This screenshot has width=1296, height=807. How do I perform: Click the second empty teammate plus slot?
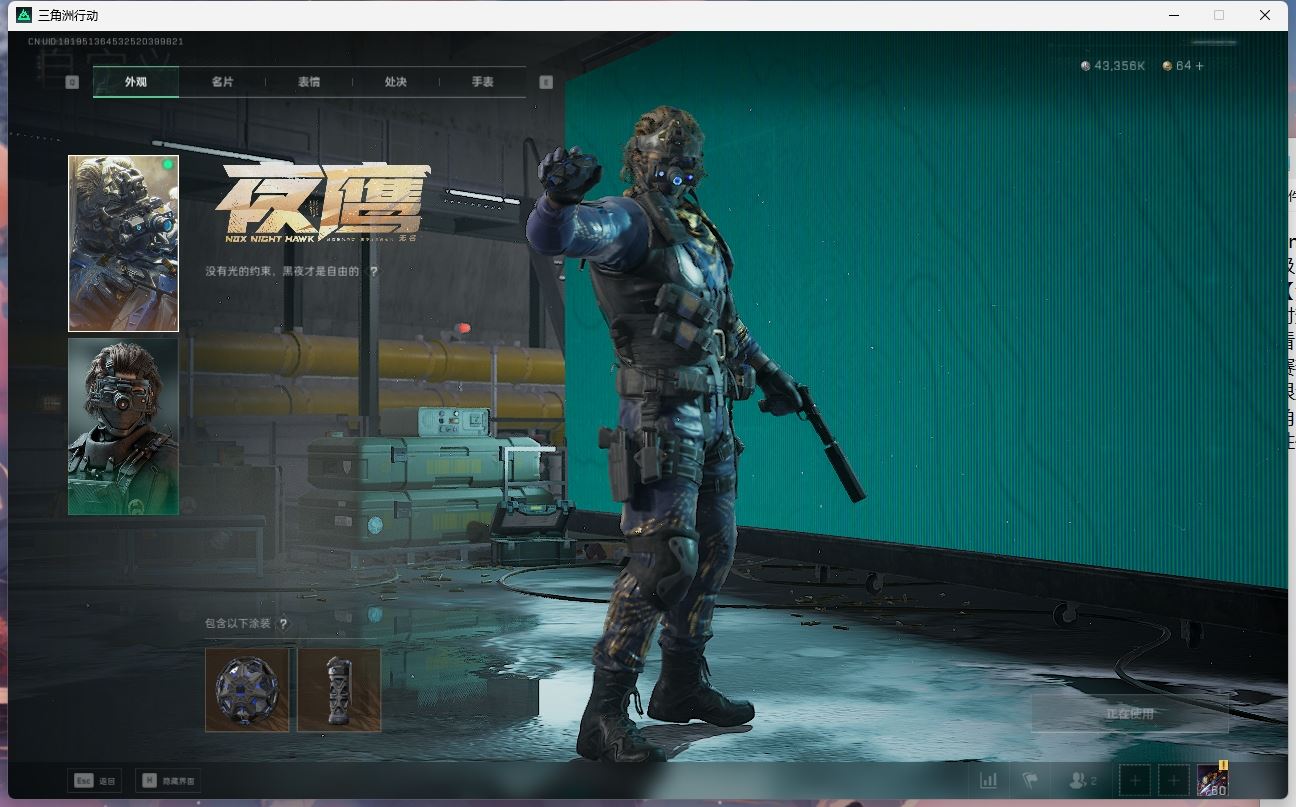pyautogui.click(x=1173, y=780)
